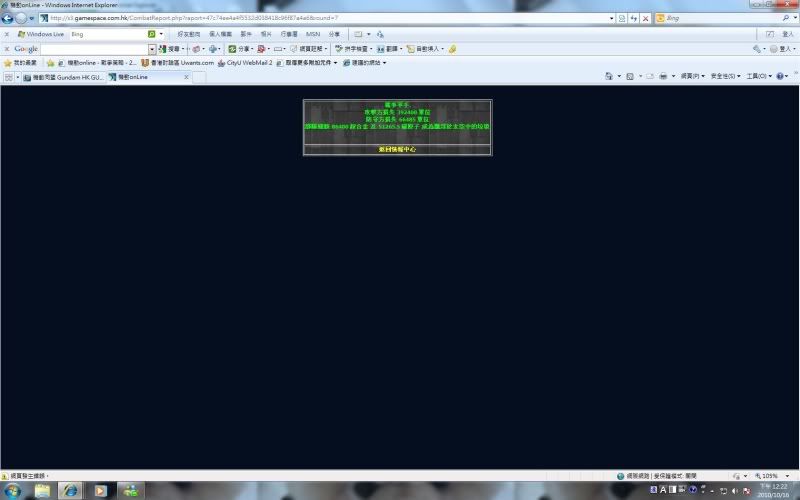800x500 pixels.
Task: Click the 返回情報中心 link
Action: 397,149
